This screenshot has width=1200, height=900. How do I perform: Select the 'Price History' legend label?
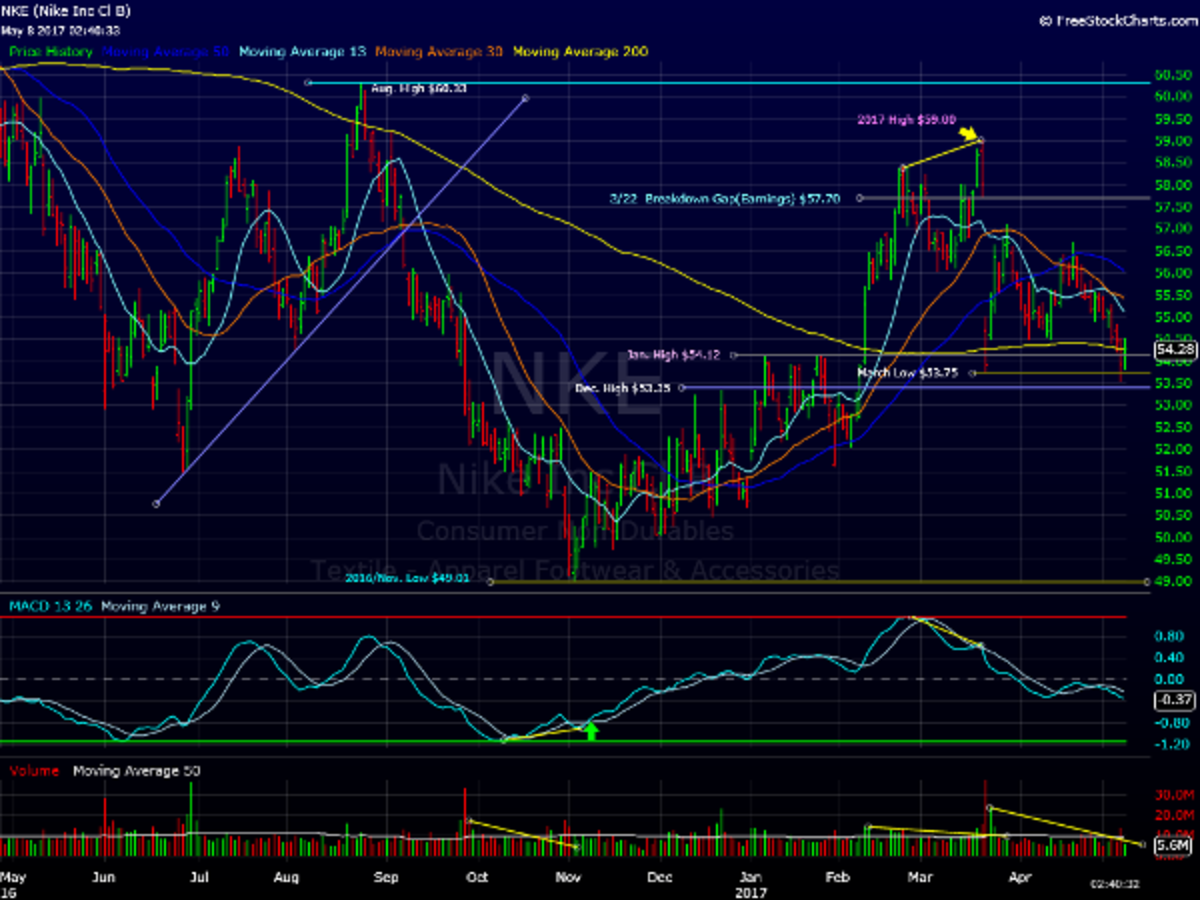click(x=51, y=51)
